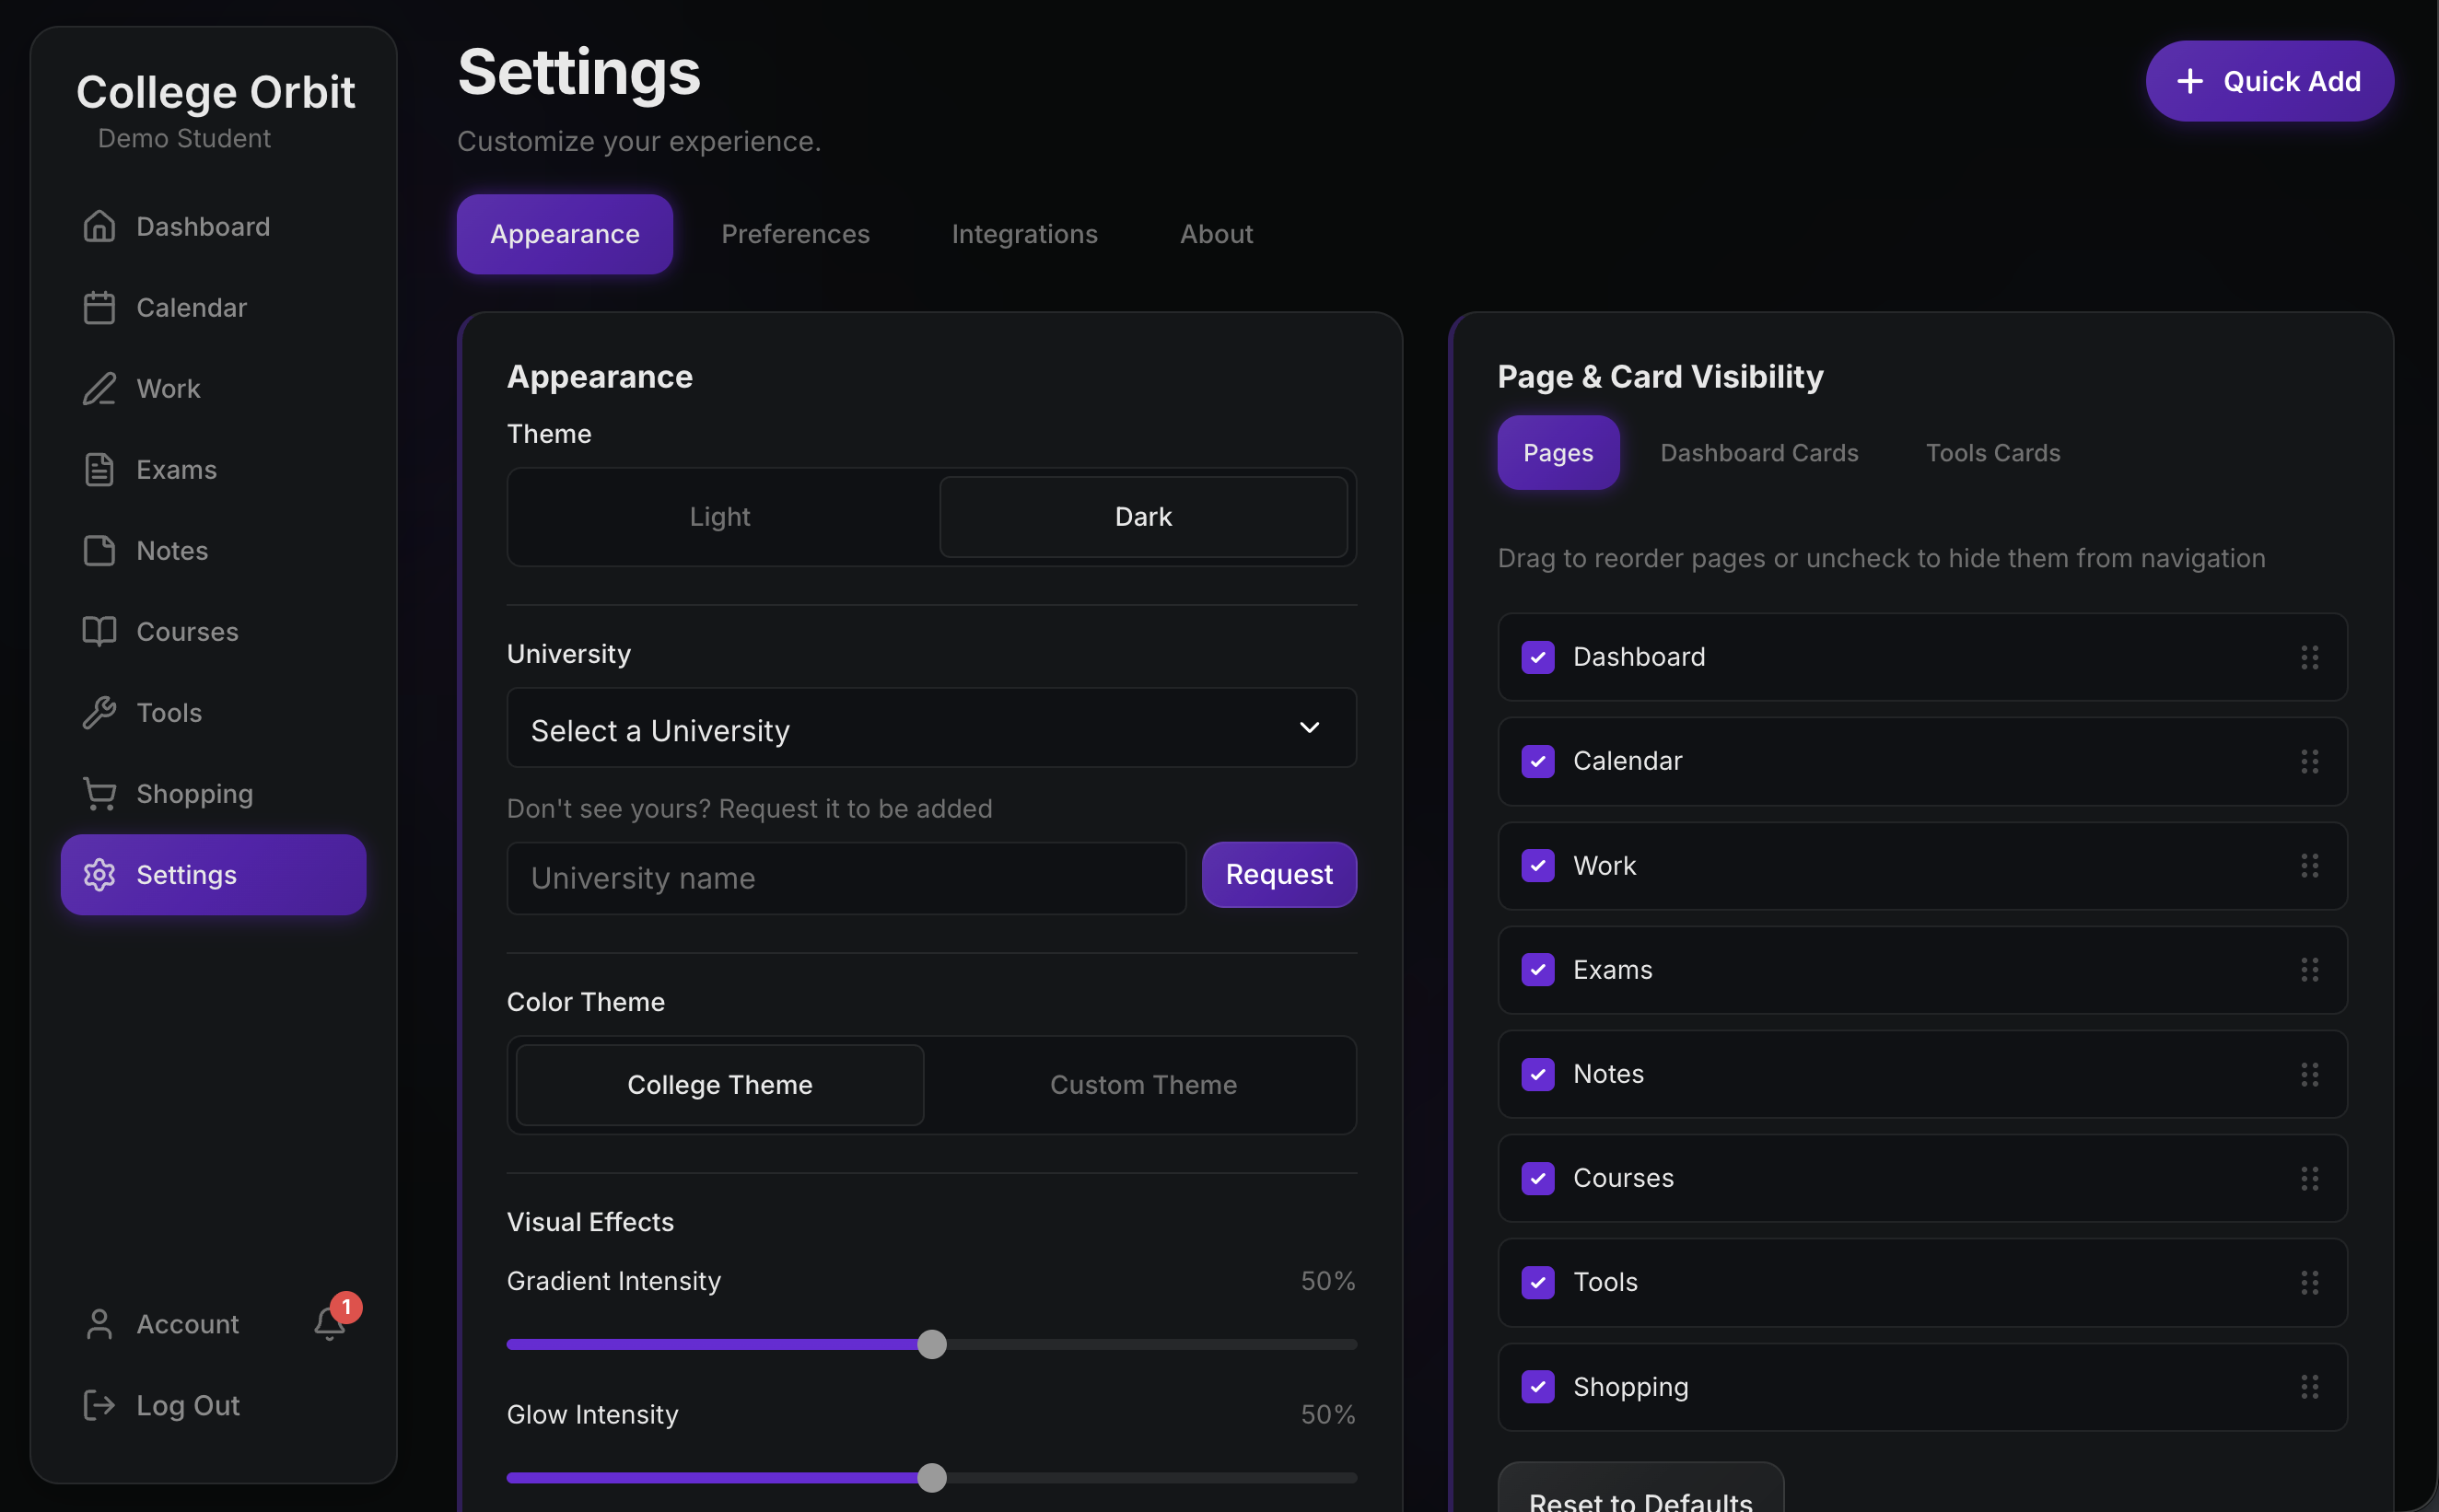The height and width of the screenshot is (1512, 2439).
Task: Select the Custom Theme option
Action: point(1143,1085)
